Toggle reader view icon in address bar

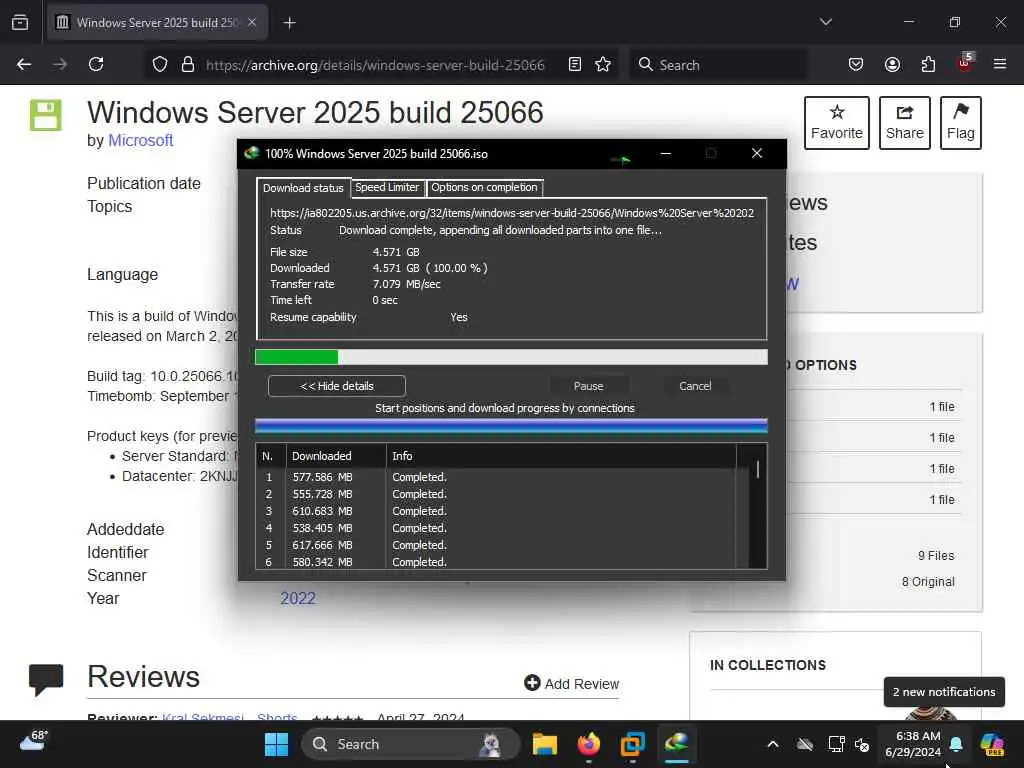[x=575, y=64]
